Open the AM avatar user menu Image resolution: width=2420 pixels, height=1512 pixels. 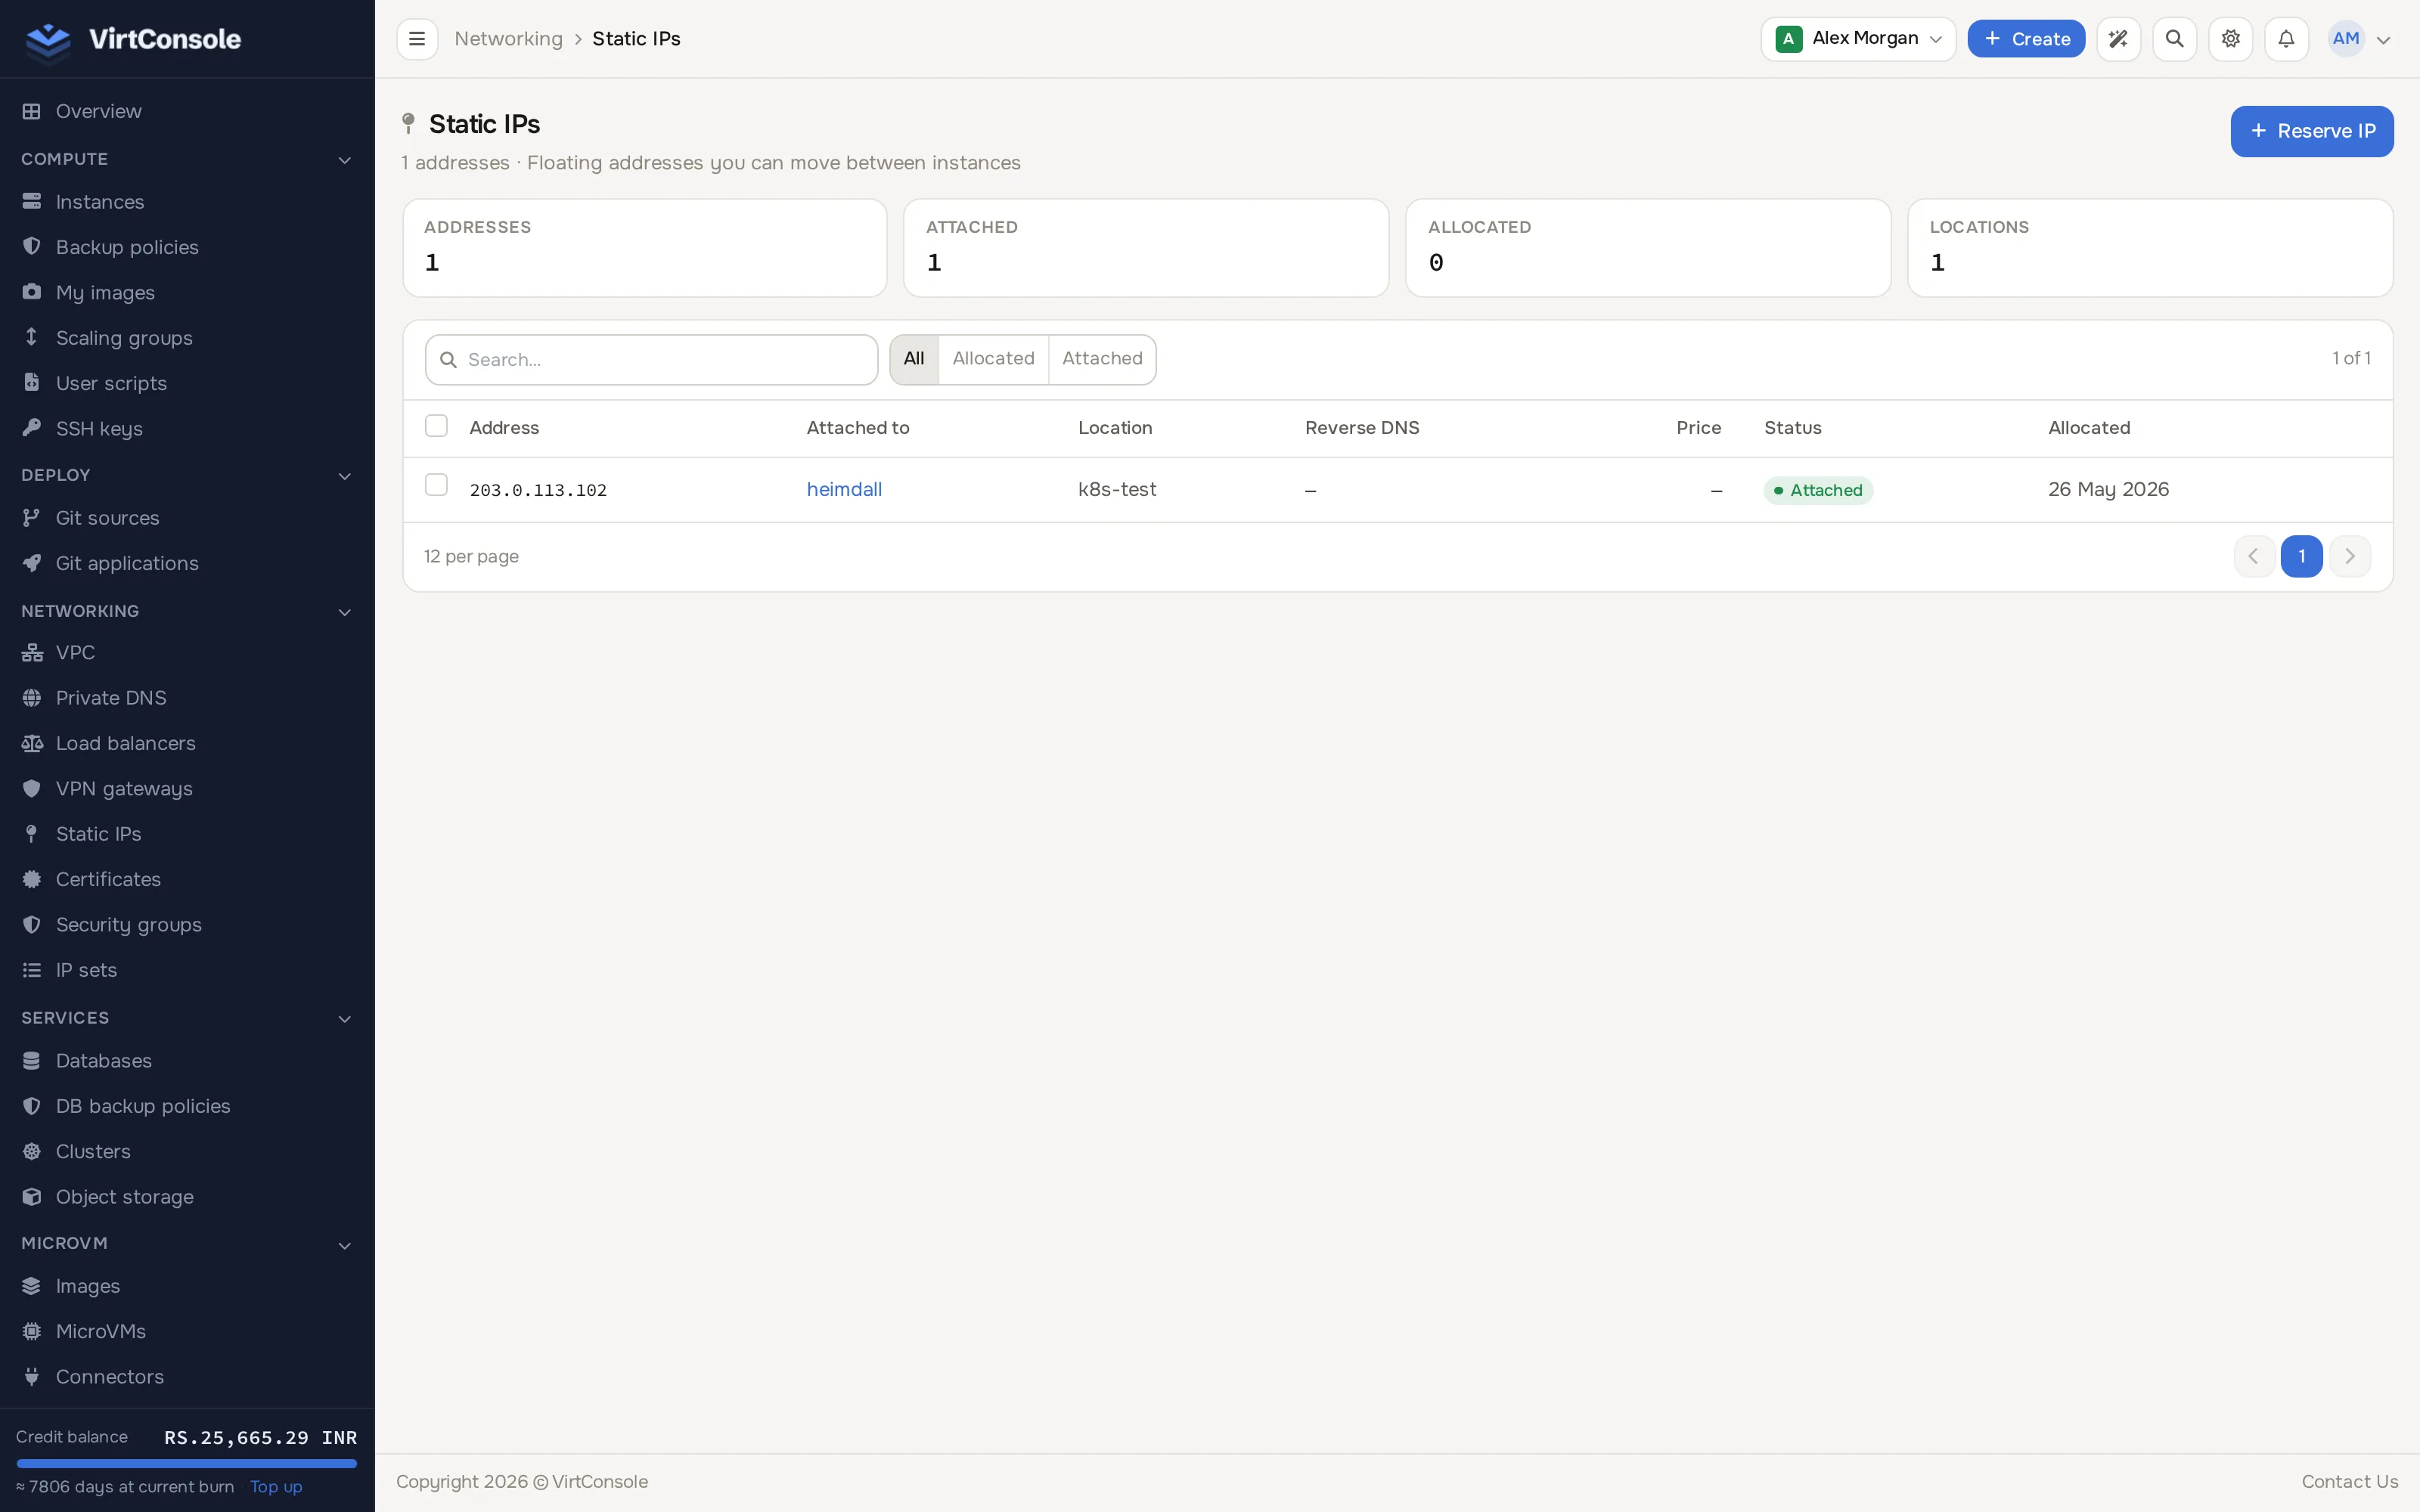pos(2359,39)
